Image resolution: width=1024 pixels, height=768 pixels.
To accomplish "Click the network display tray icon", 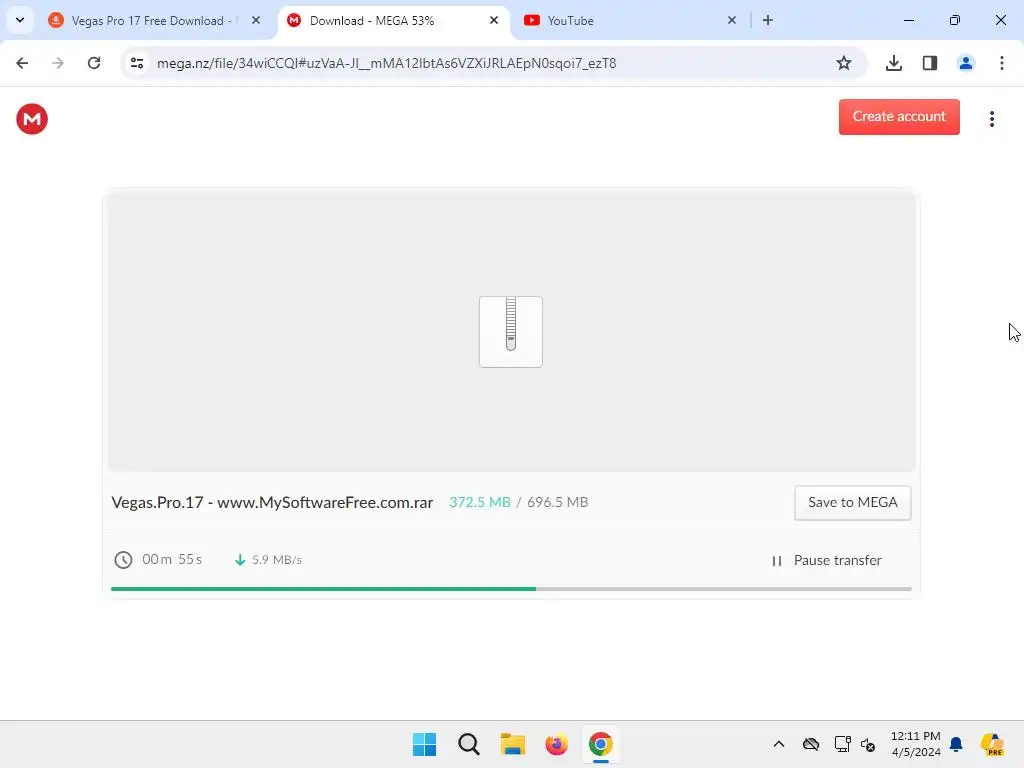I will pos(842,744).
